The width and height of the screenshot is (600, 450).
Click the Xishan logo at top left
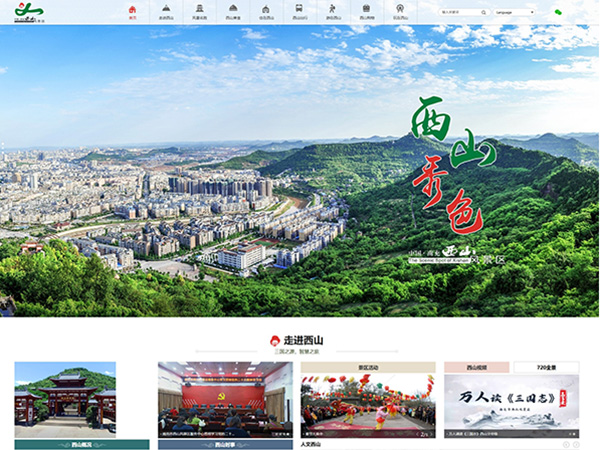point(30,12)
